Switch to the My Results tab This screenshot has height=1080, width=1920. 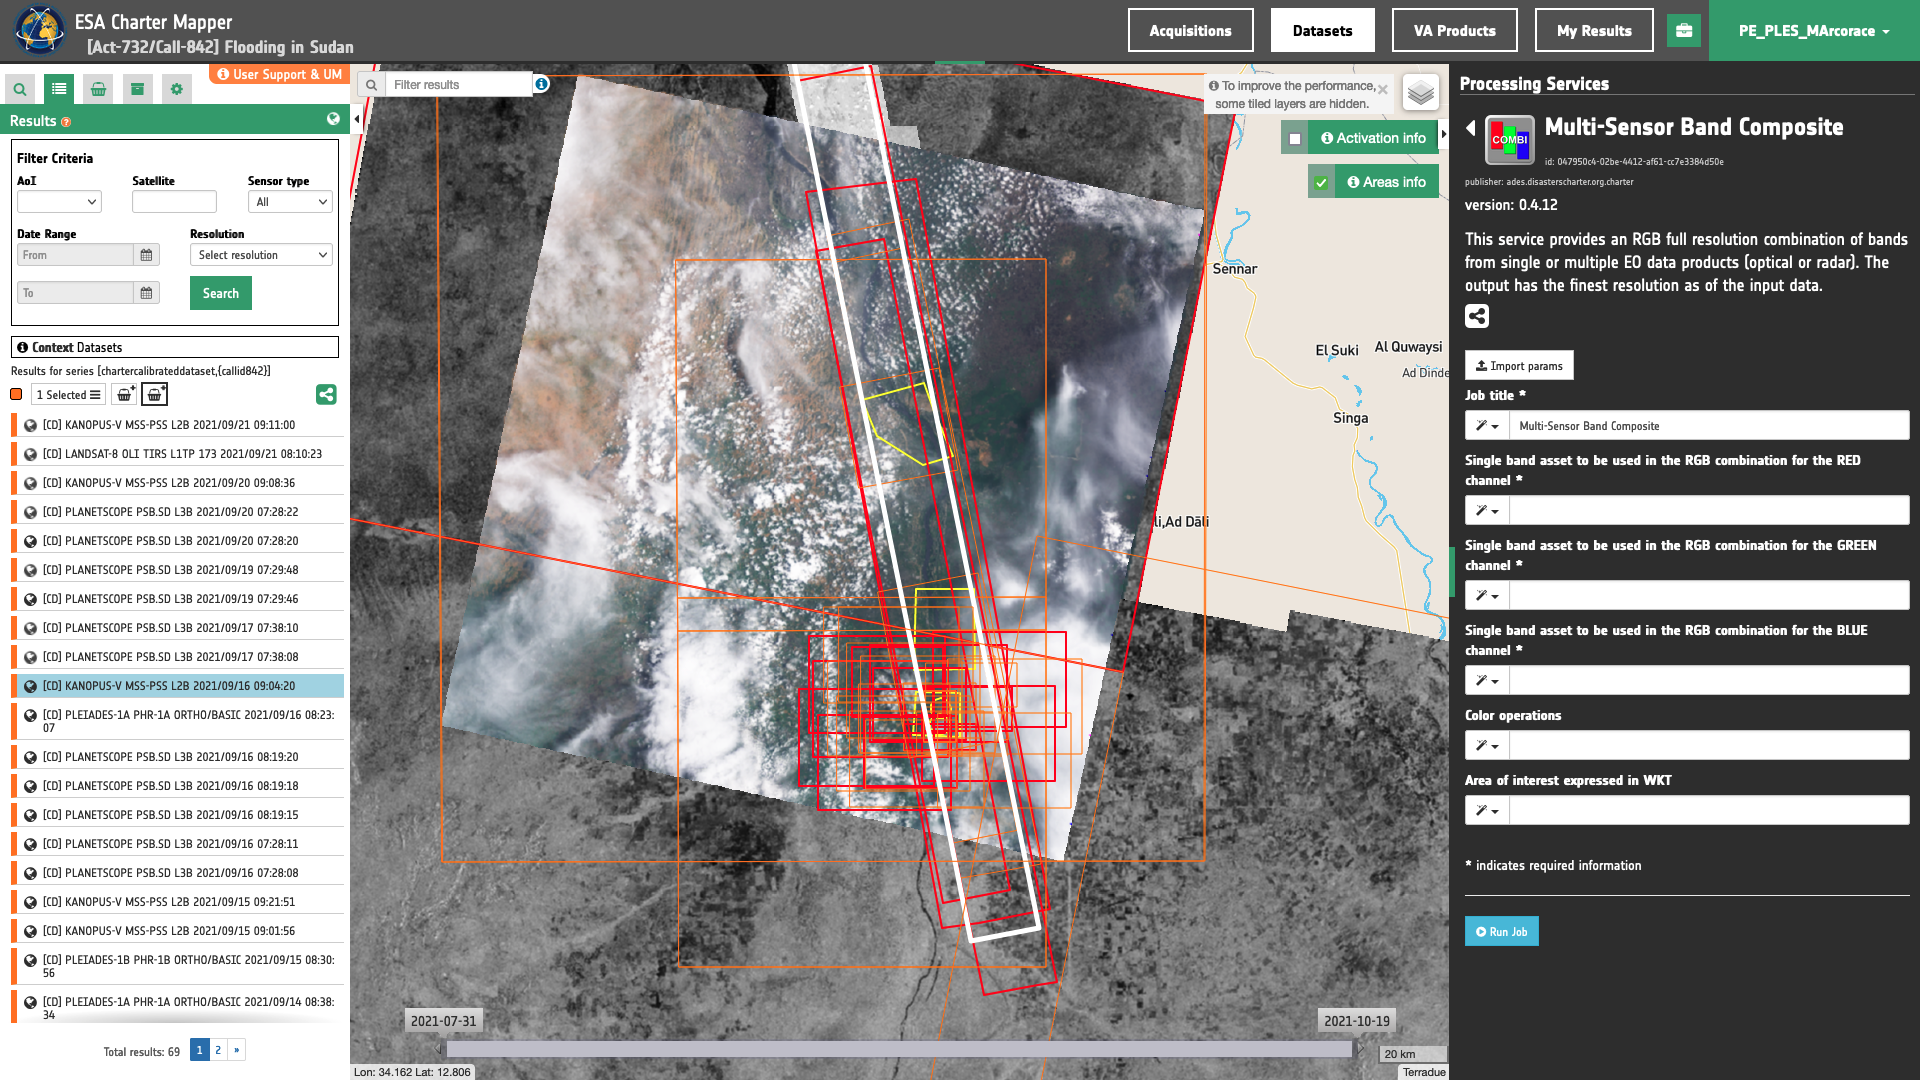click(x=1594, y=31)
